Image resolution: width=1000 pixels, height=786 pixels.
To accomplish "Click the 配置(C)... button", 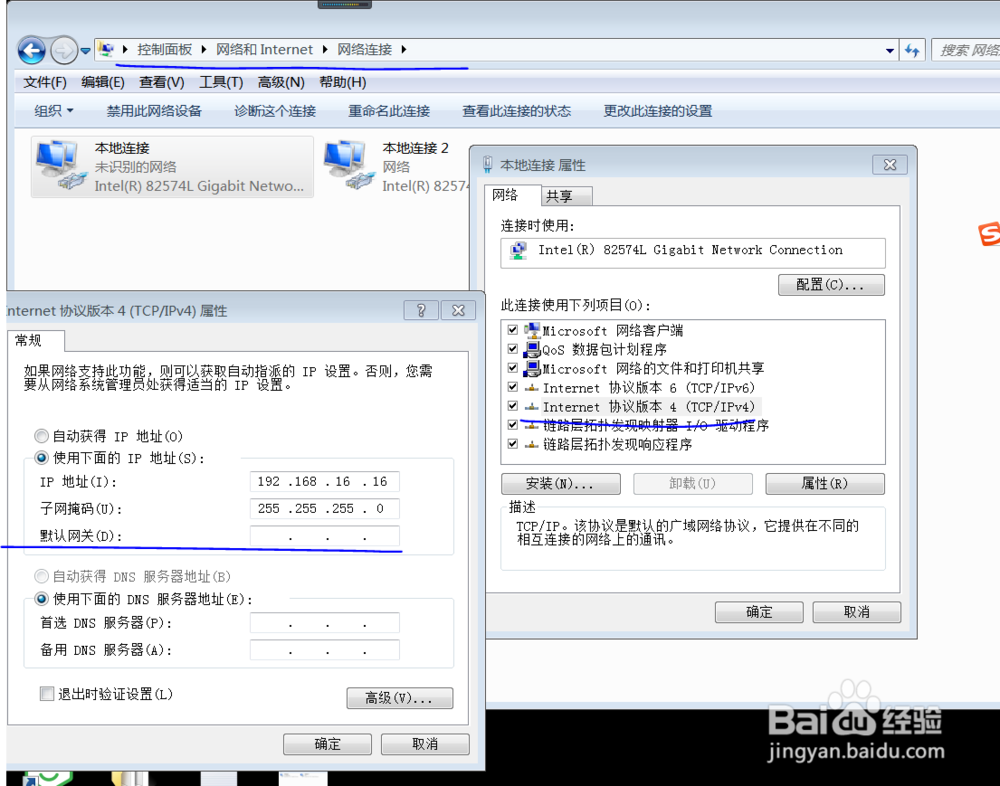I will (831, 284).
